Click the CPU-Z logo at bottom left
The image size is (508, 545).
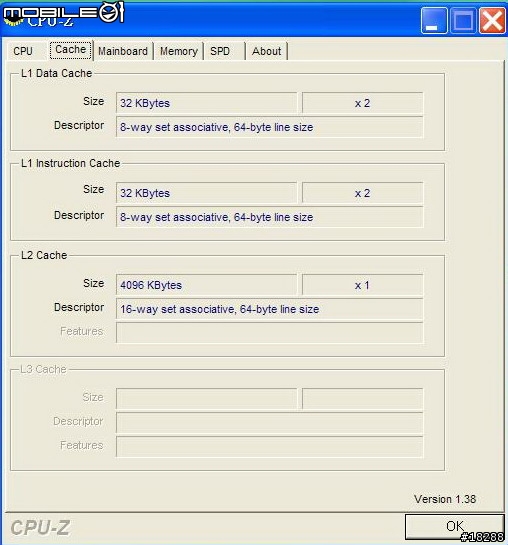click(40, 528)
